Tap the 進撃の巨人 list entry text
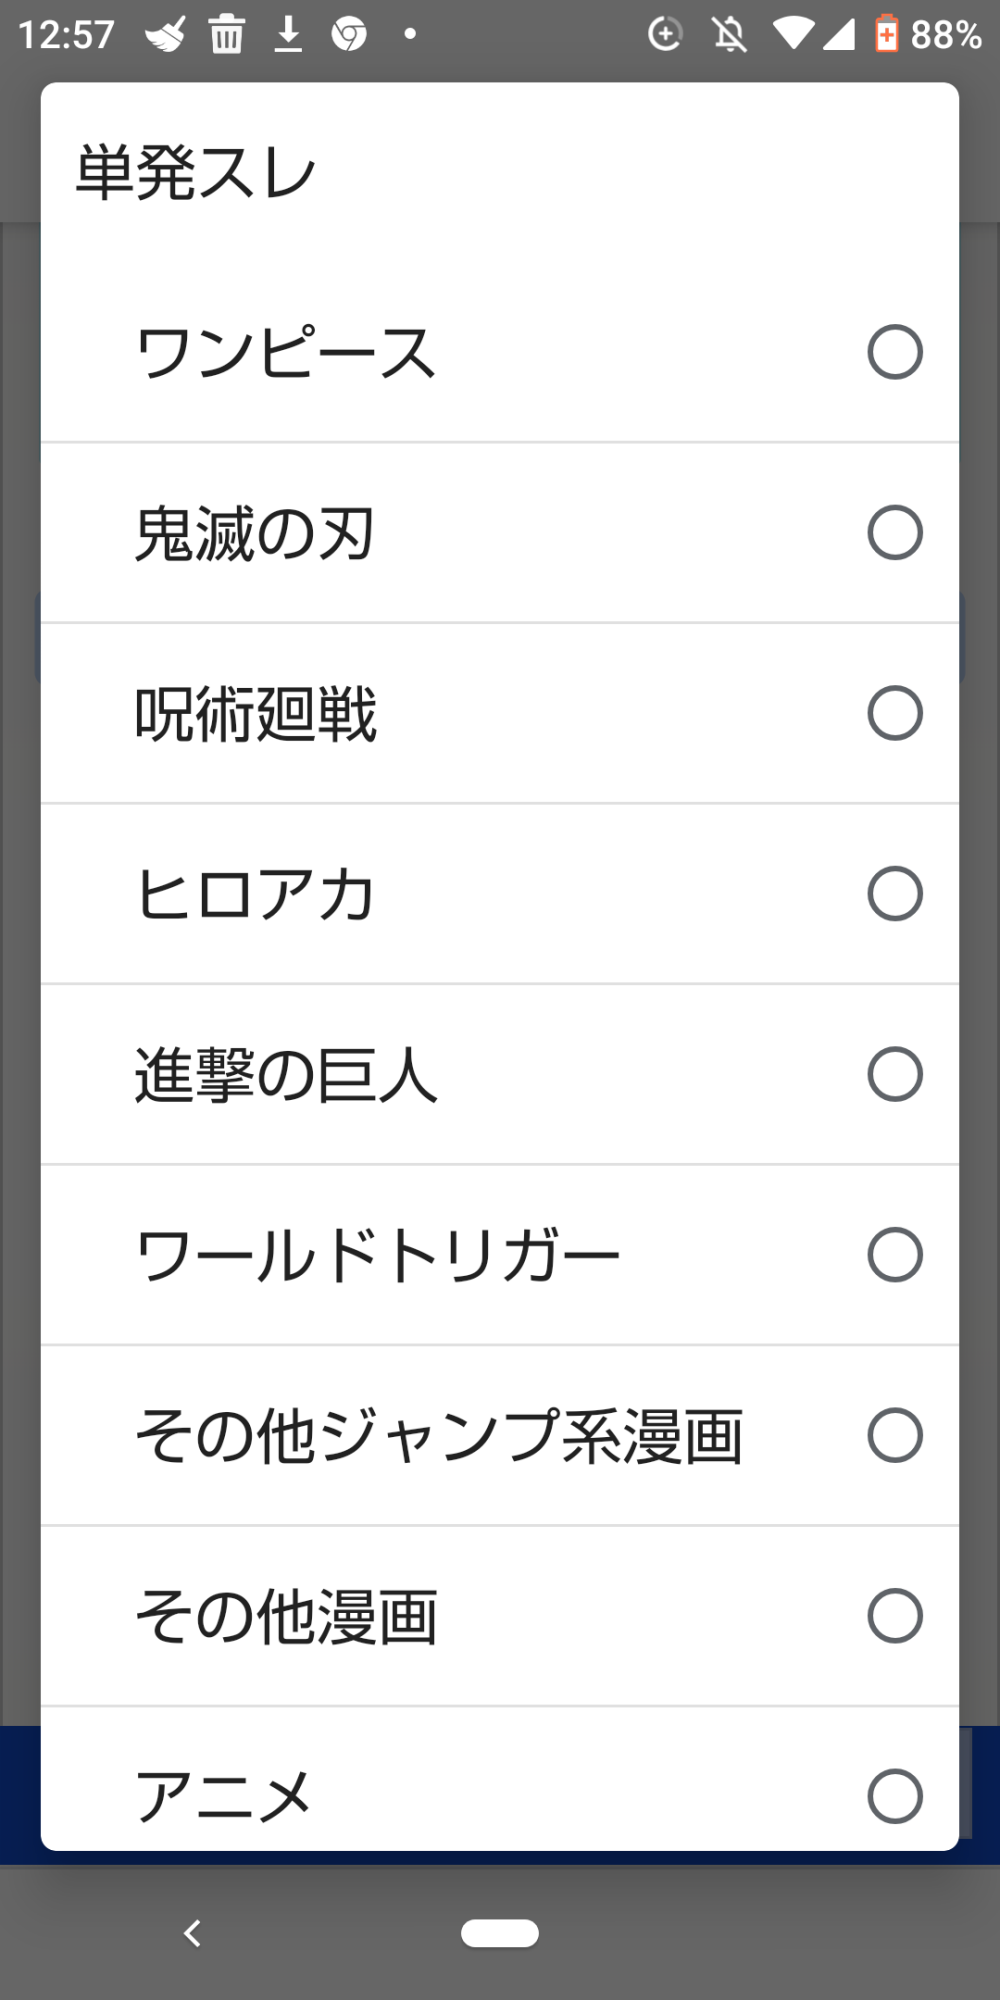The width and height of the screenshot is (1000, 2000). tap(286, 1075)
